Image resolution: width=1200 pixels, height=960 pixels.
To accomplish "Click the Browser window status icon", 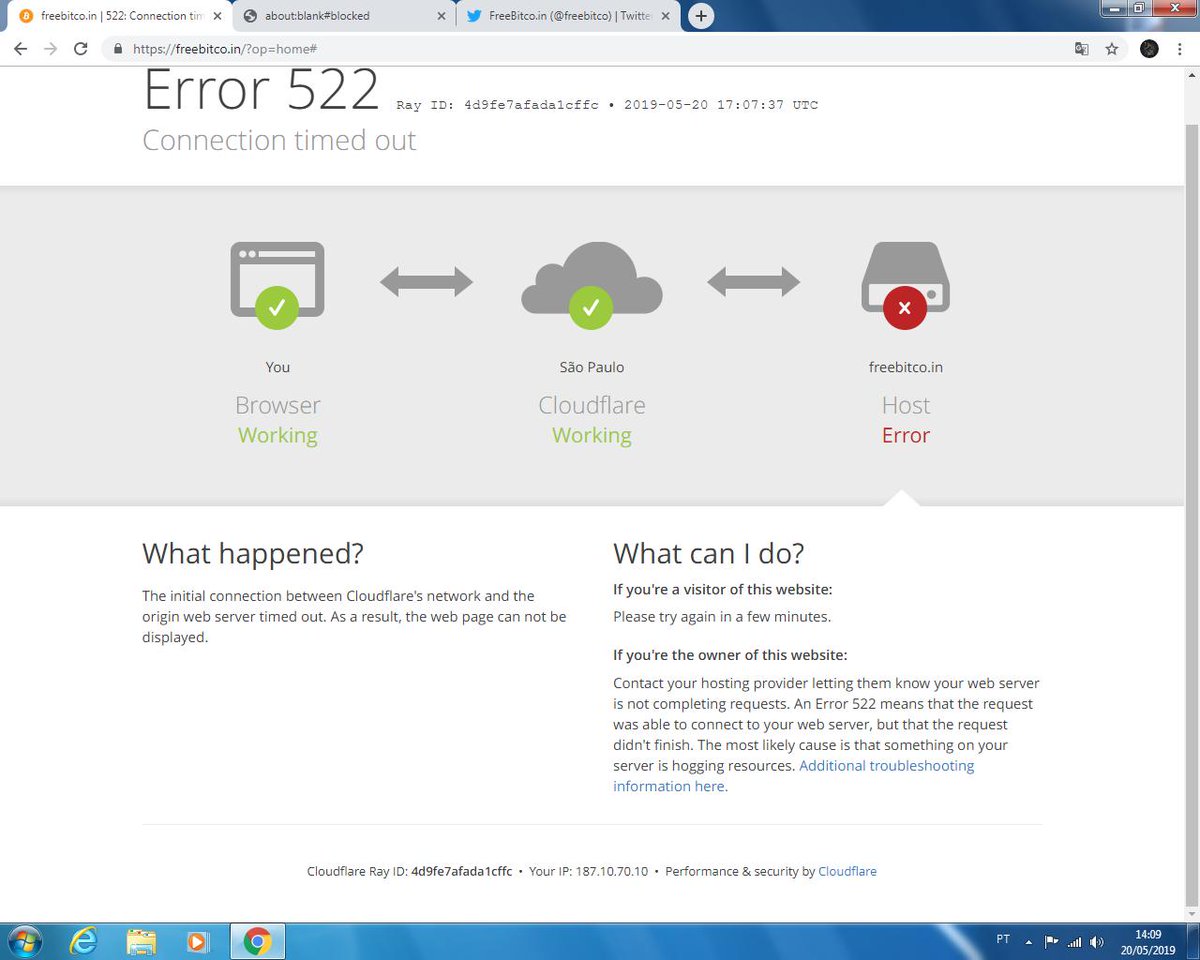I will click(277, 285).
